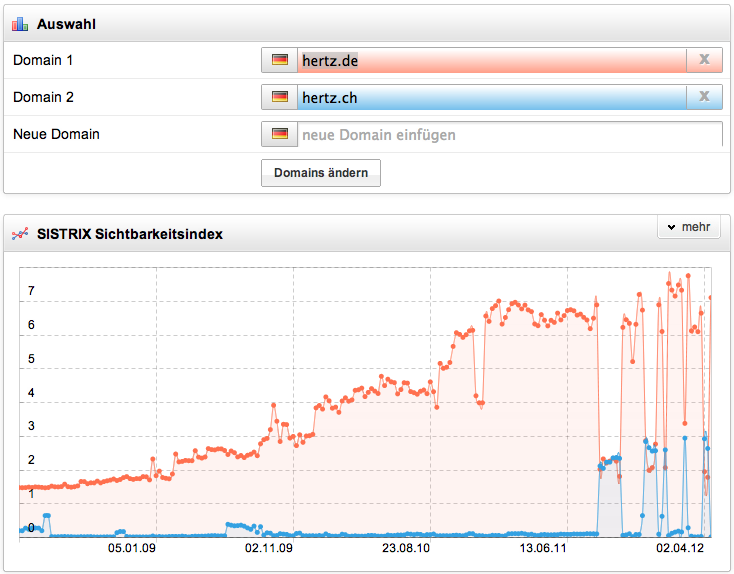
Task: Click the Domain 1 row label
Action: pos(43,60)
